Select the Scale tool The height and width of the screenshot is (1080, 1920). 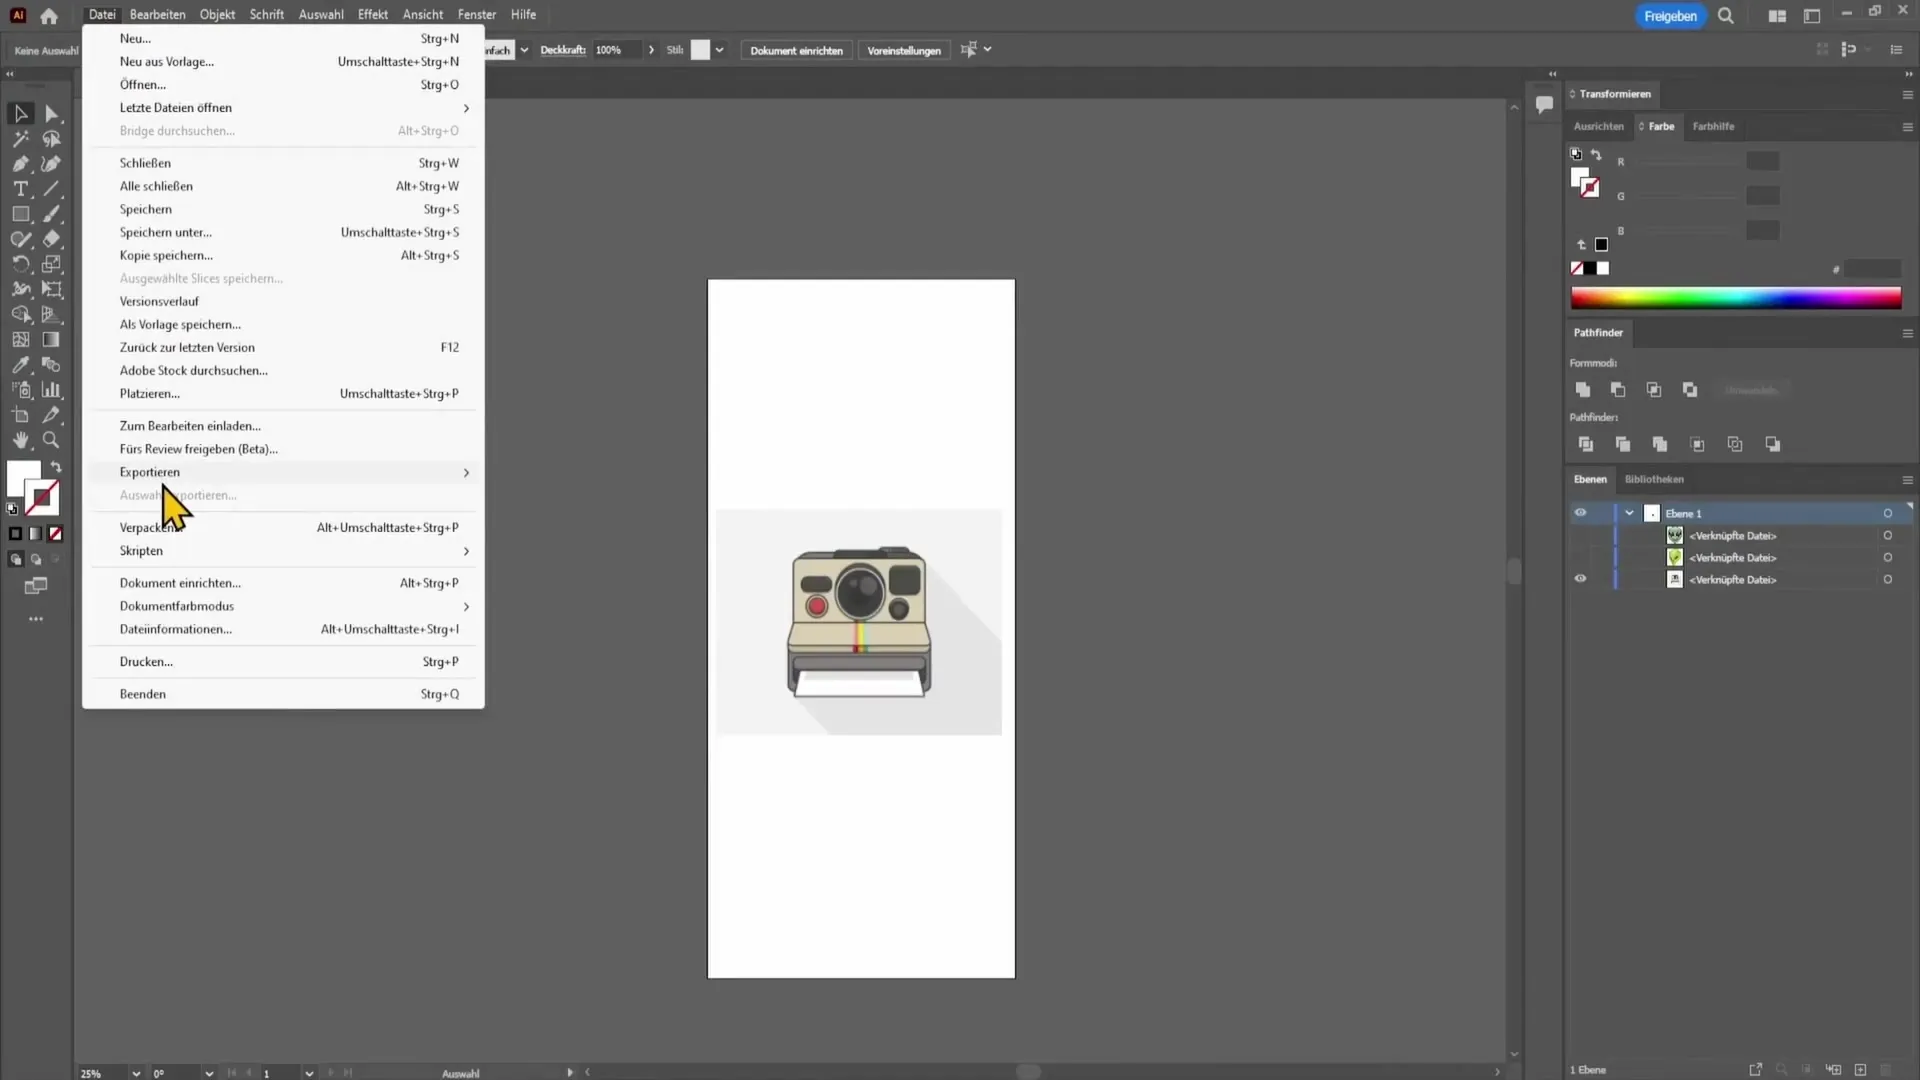[x=52, y=264]
